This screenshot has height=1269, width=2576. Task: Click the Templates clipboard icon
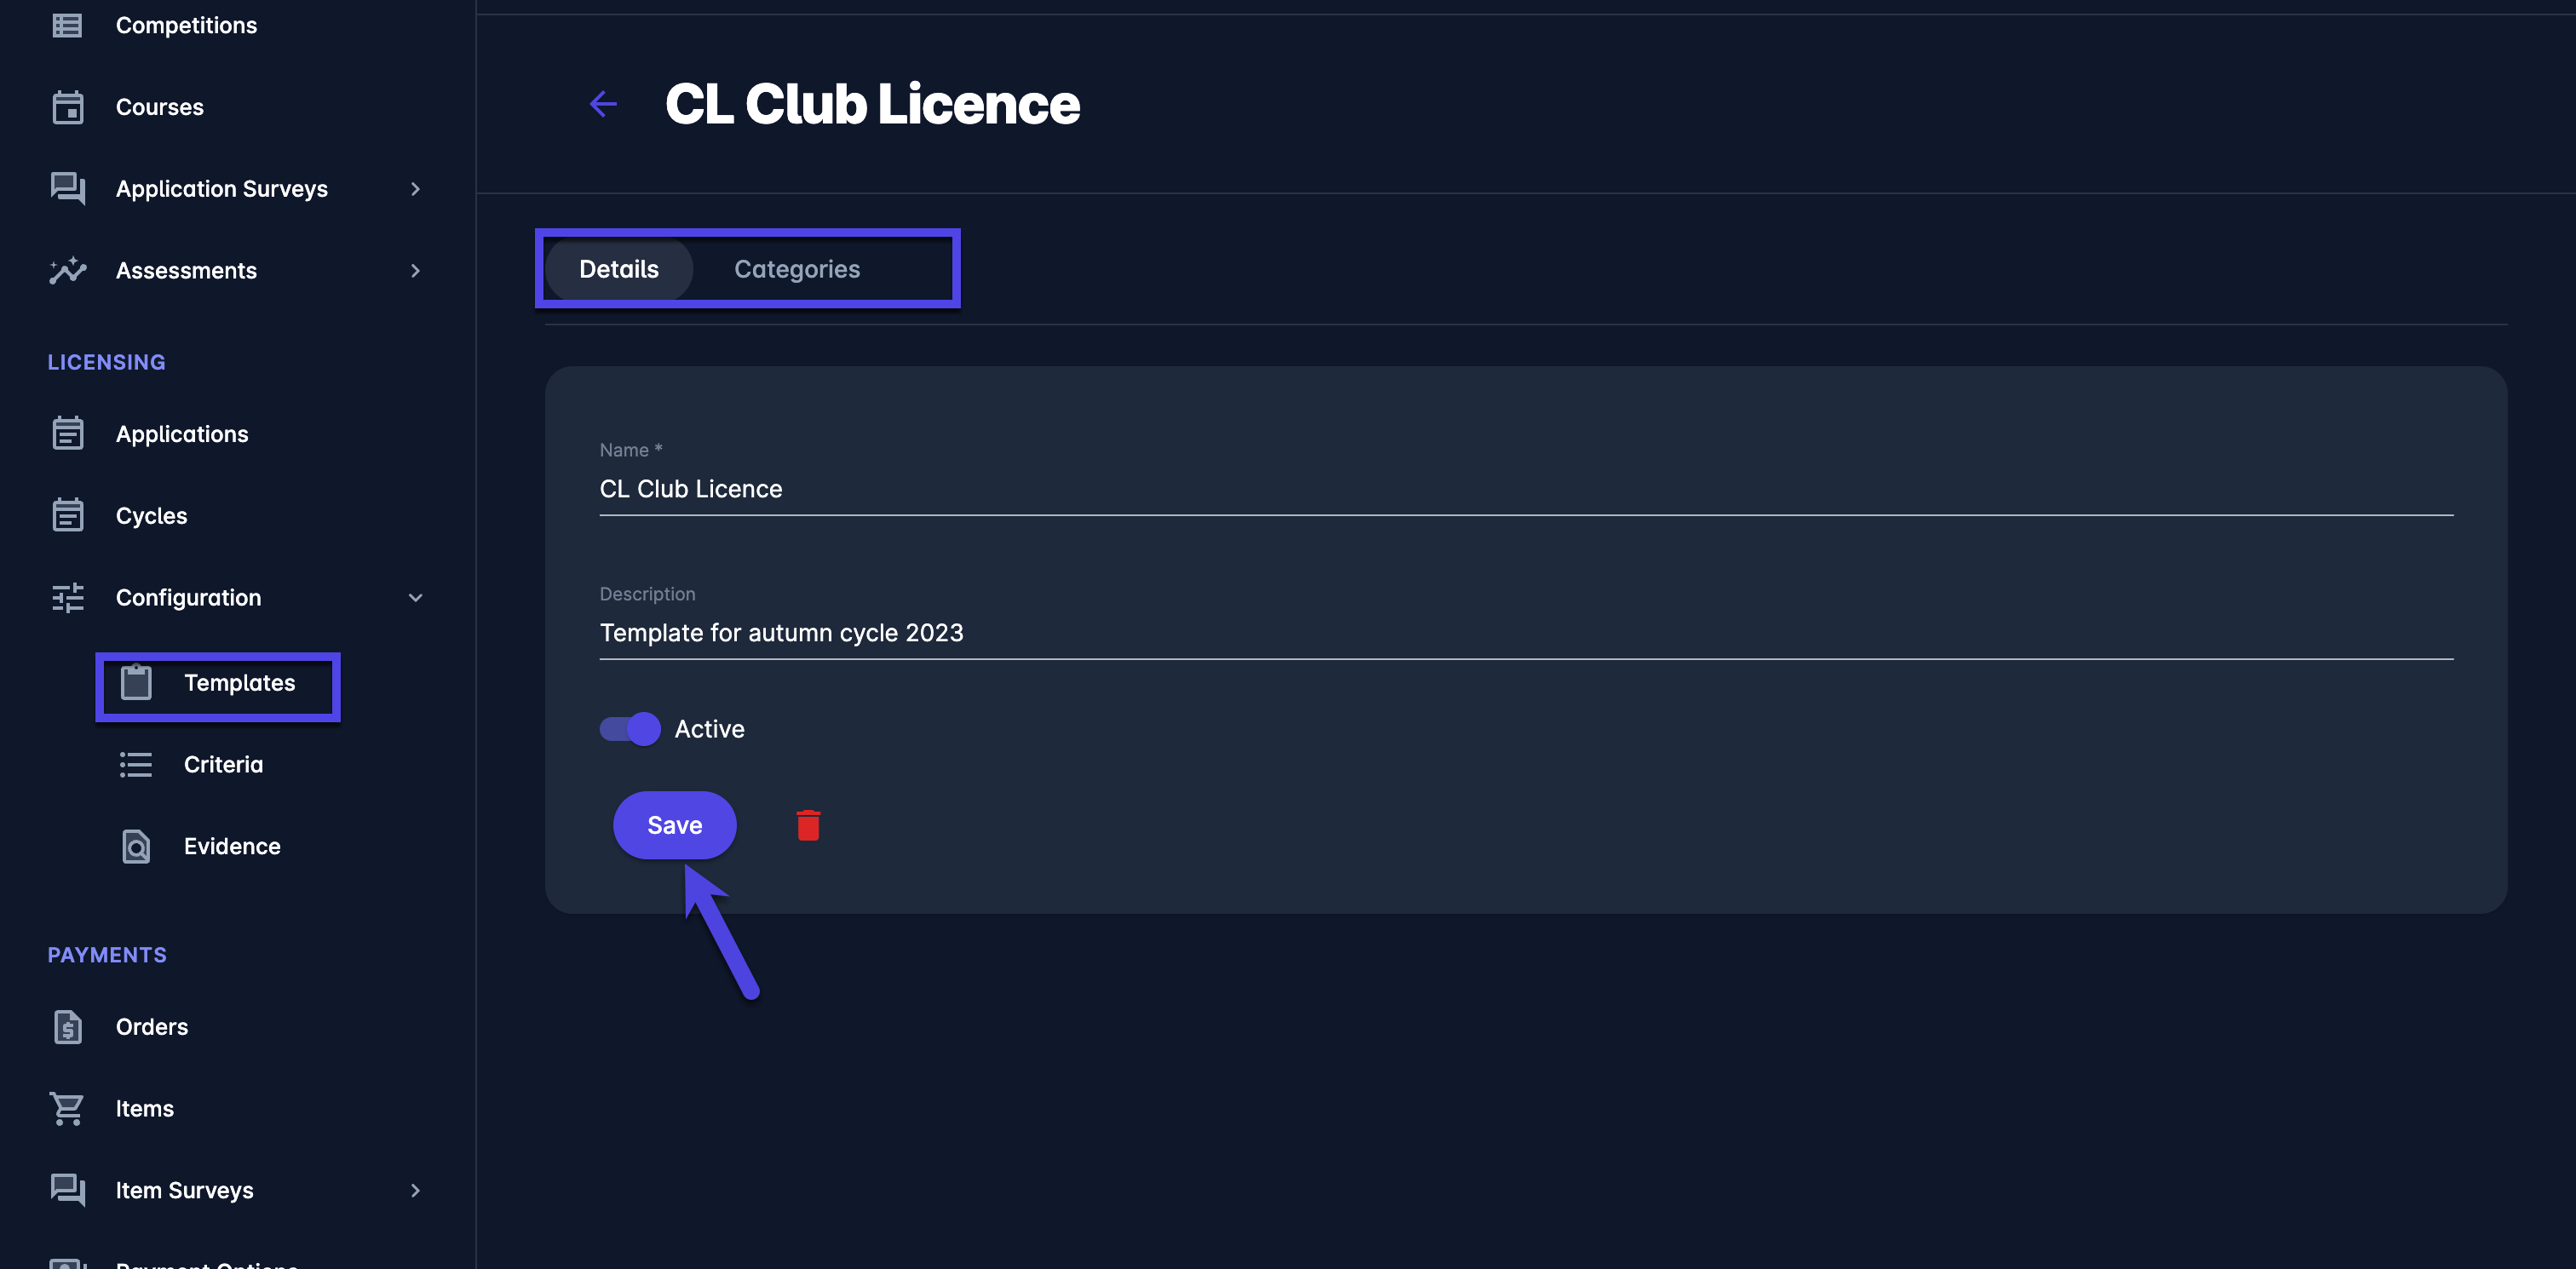point(136,683)
